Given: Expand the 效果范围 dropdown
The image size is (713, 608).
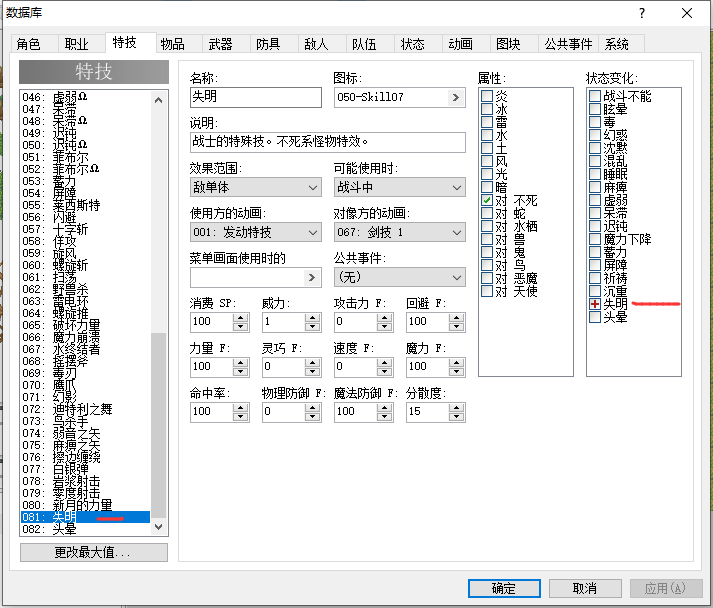Looking at the screenshot, I should [x=256, y=187].
